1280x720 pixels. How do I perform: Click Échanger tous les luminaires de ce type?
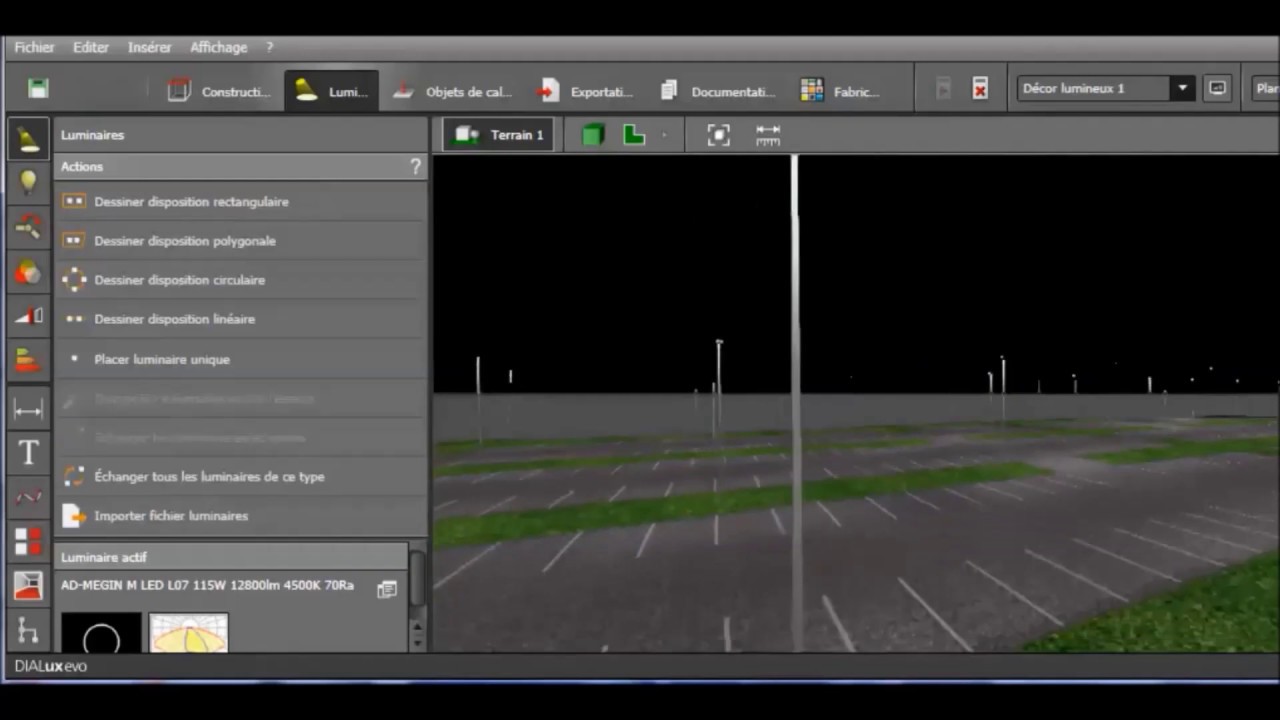click(241, 476)
